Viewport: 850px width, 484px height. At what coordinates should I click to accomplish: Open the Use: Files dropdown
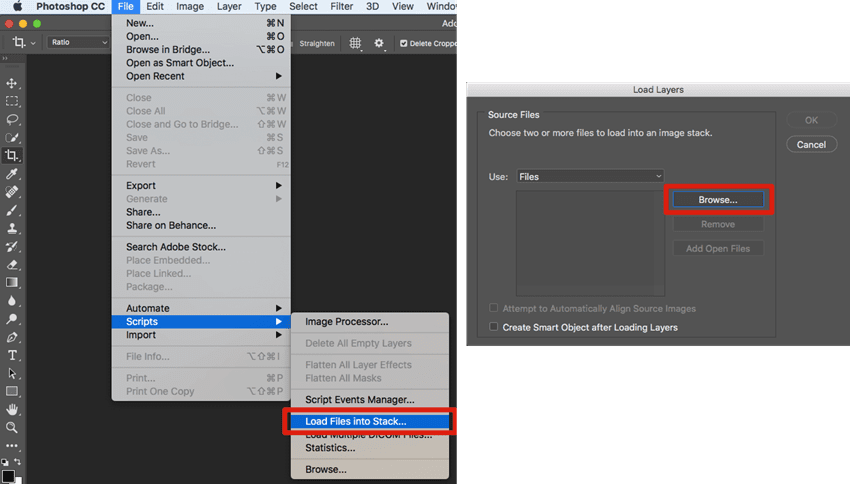(590, 176)
